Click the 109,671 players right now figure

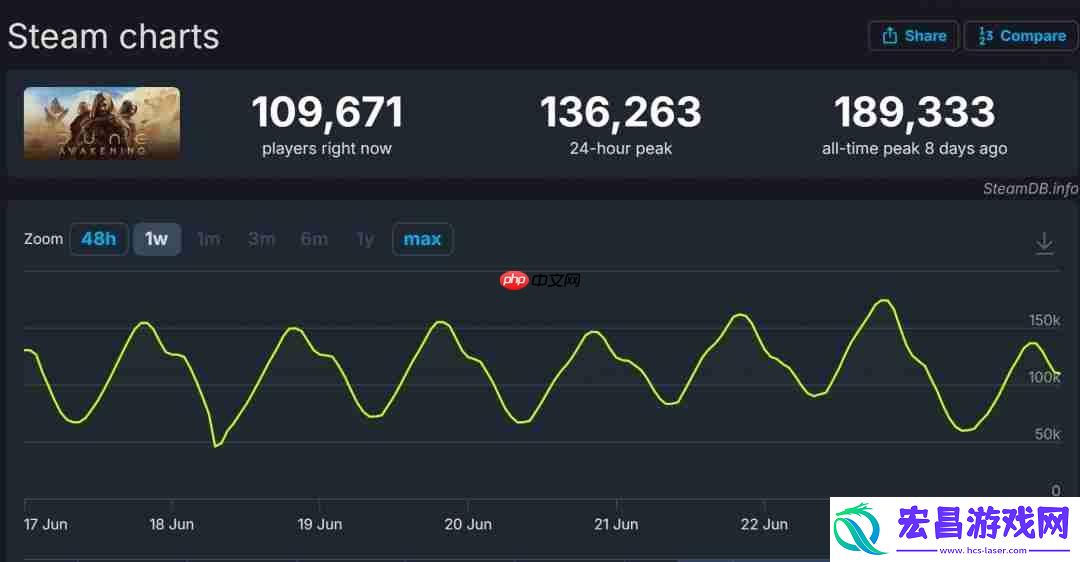pyautogui.click(x=327, y=112)
